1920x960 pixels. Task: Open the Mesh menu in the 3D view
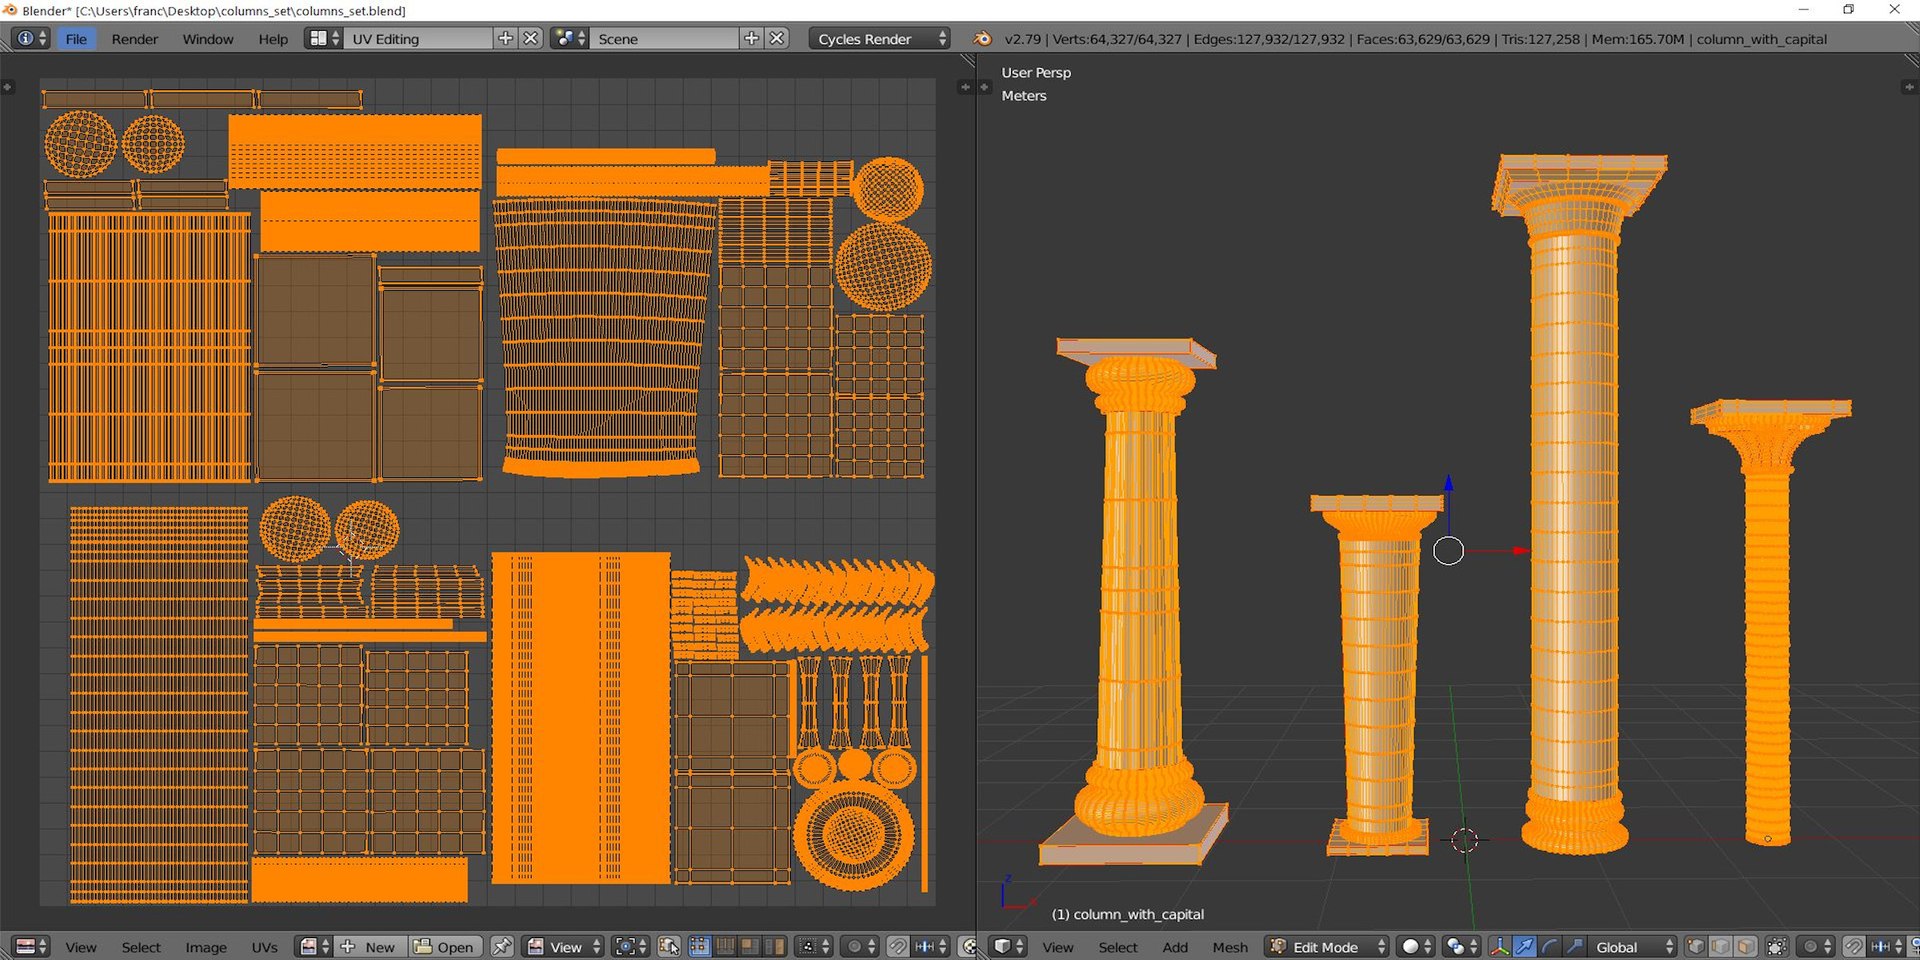[x=1230, y=947]
